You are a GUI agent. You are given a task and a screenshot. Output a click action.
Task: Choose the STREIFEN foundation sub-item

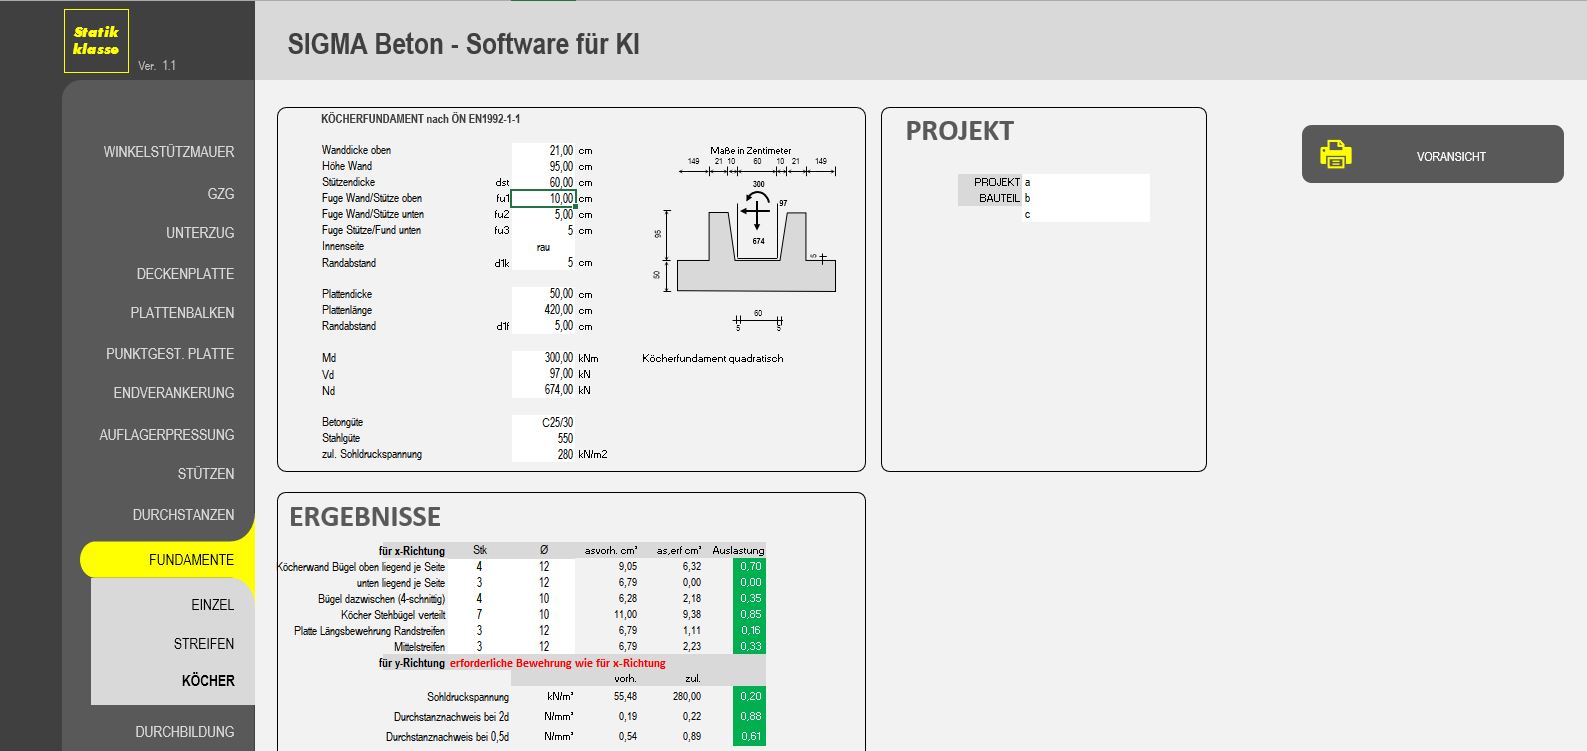(204, 644)
